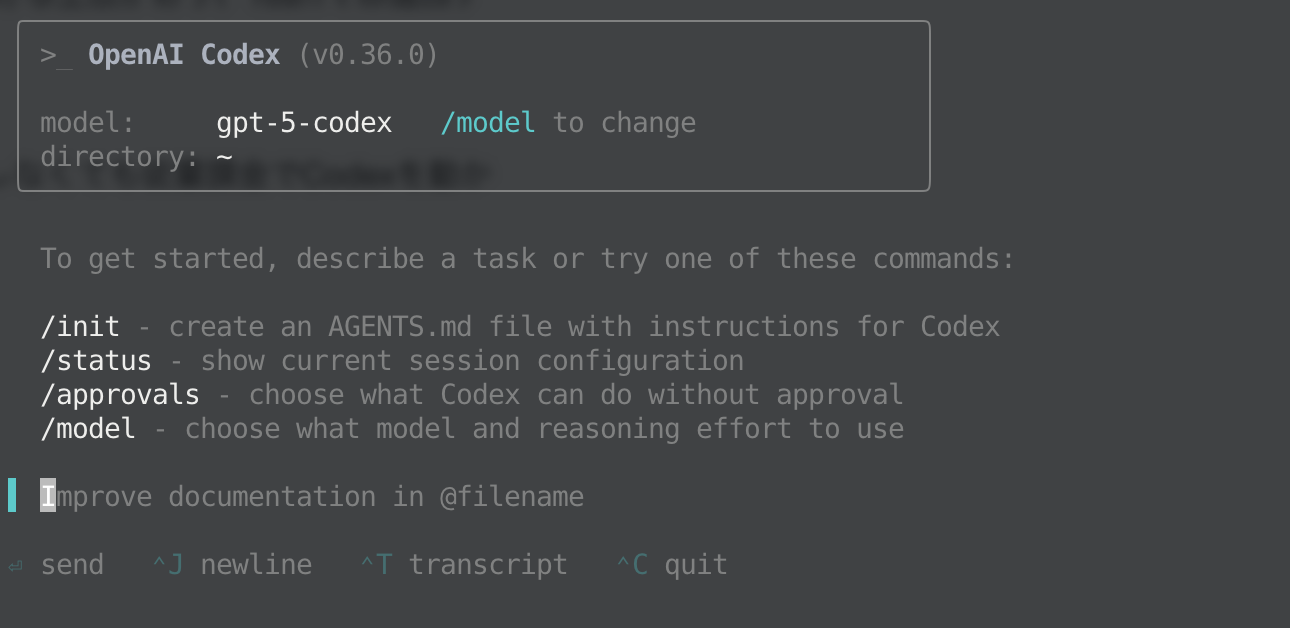Select the teal input marker on left edge
The image size is (1290, 628).
pos(12,493)
